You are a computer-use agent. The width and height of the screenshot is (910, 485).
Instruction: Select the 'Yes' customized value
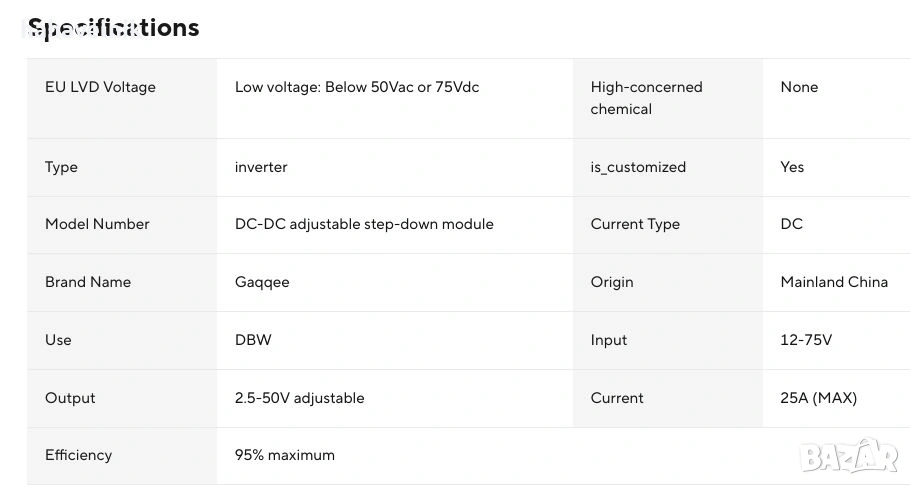(x=792, y=167)
